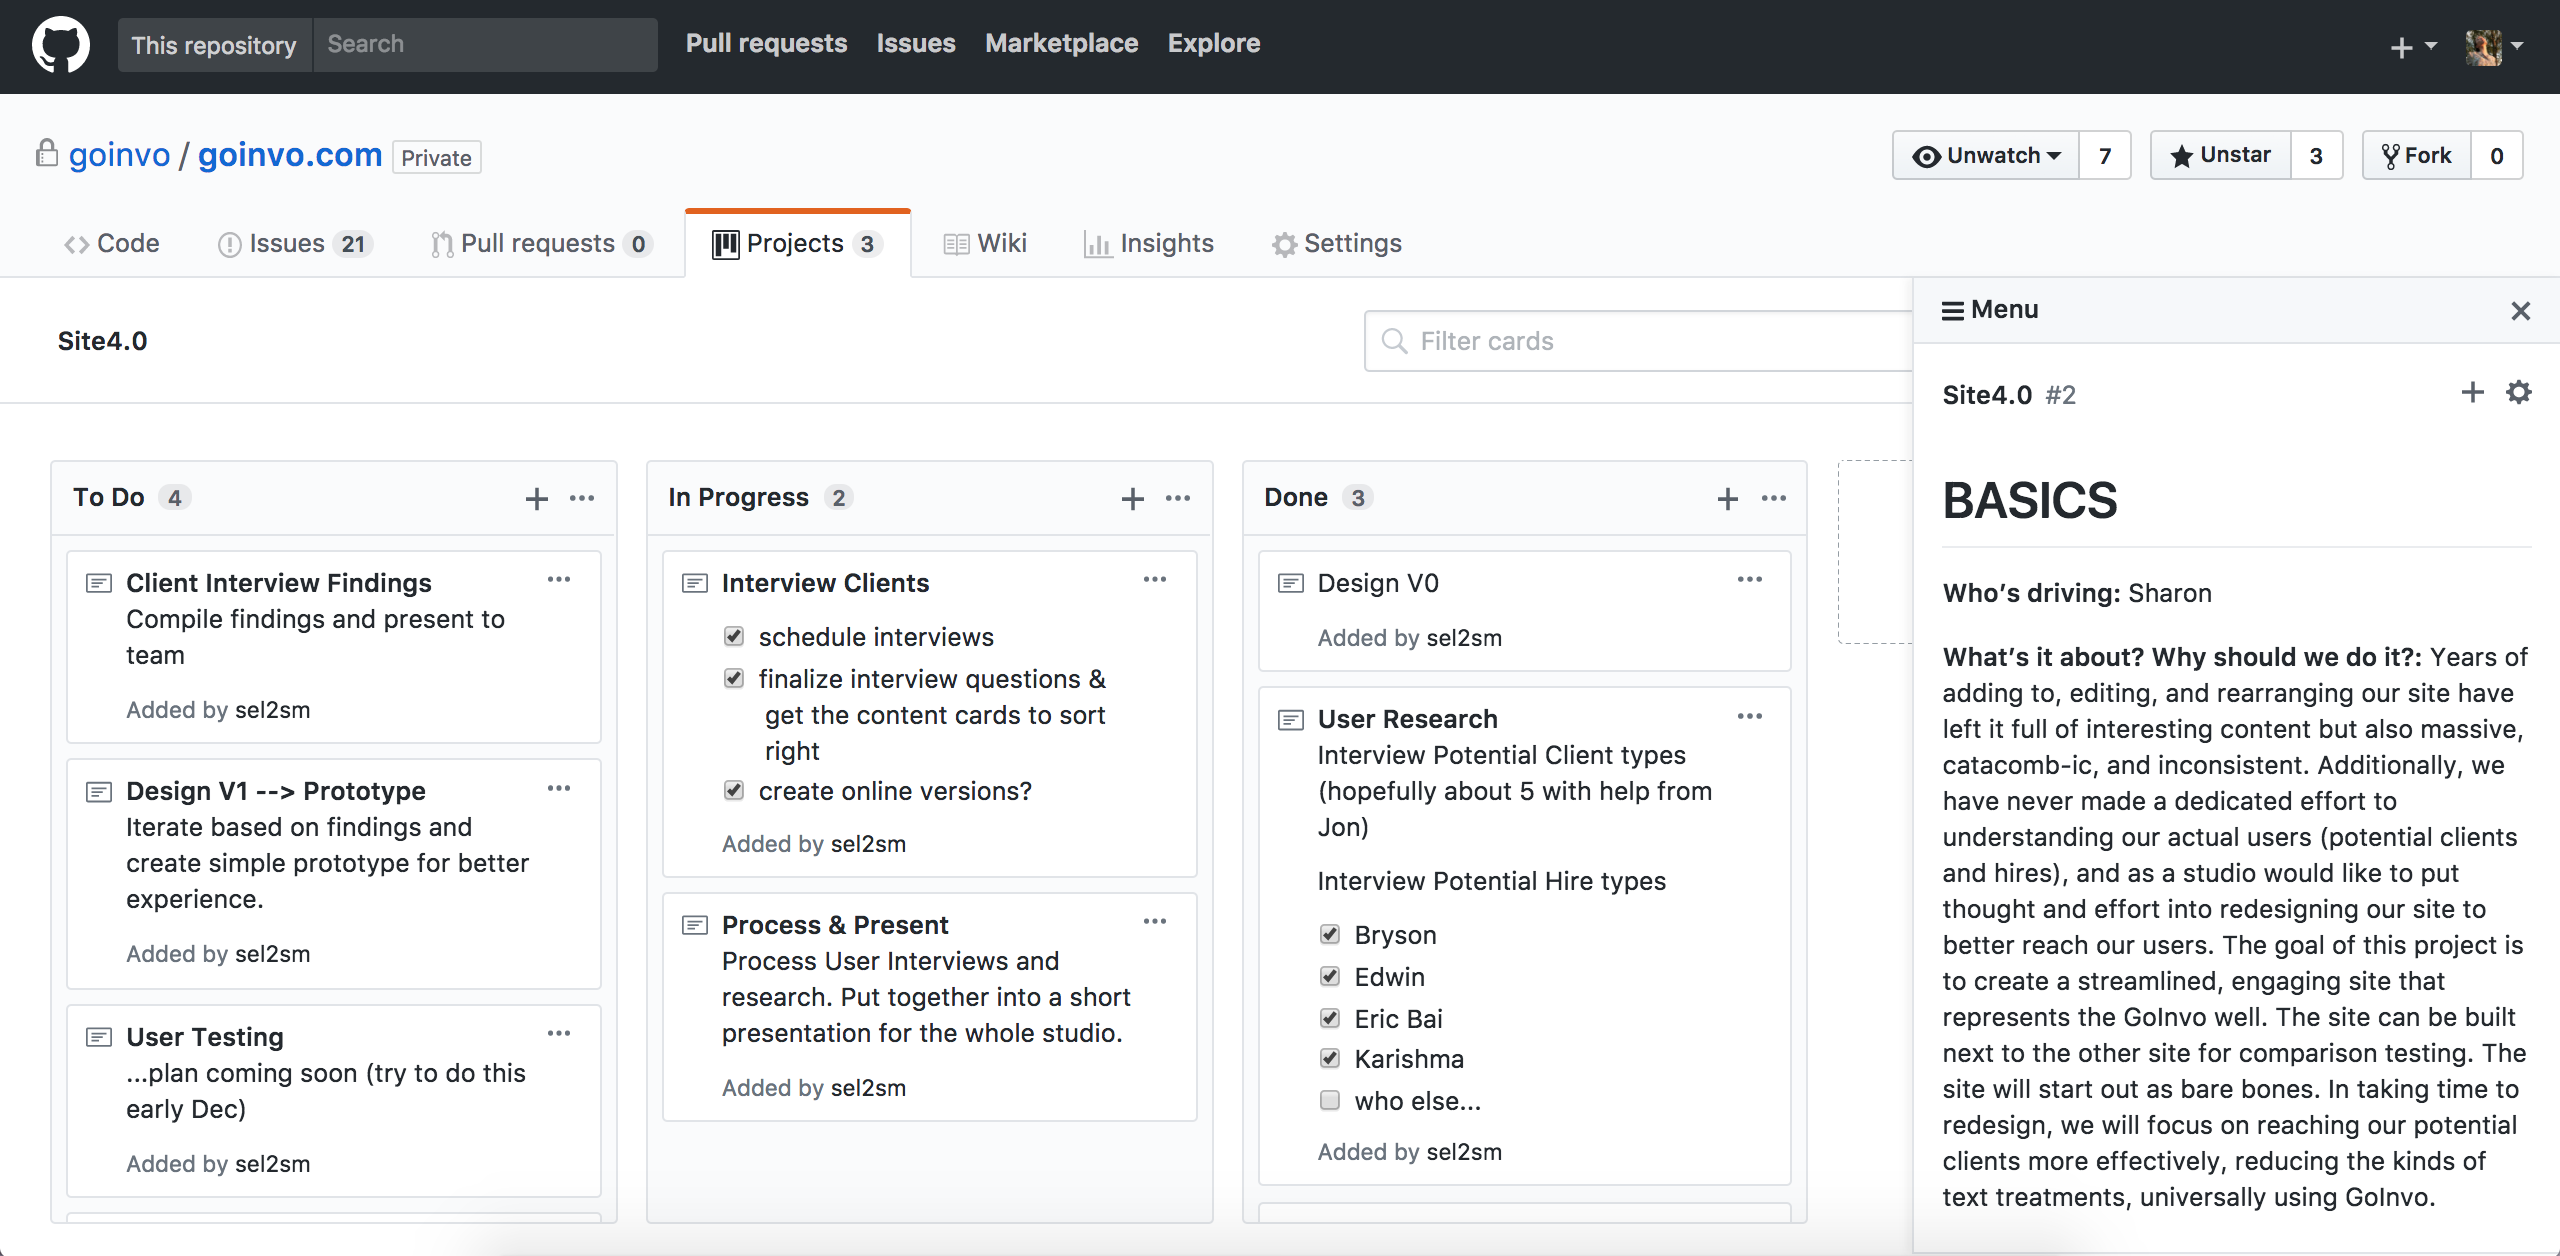
Task: Open To Do column options menu
Action: click(x=582, y=498)
